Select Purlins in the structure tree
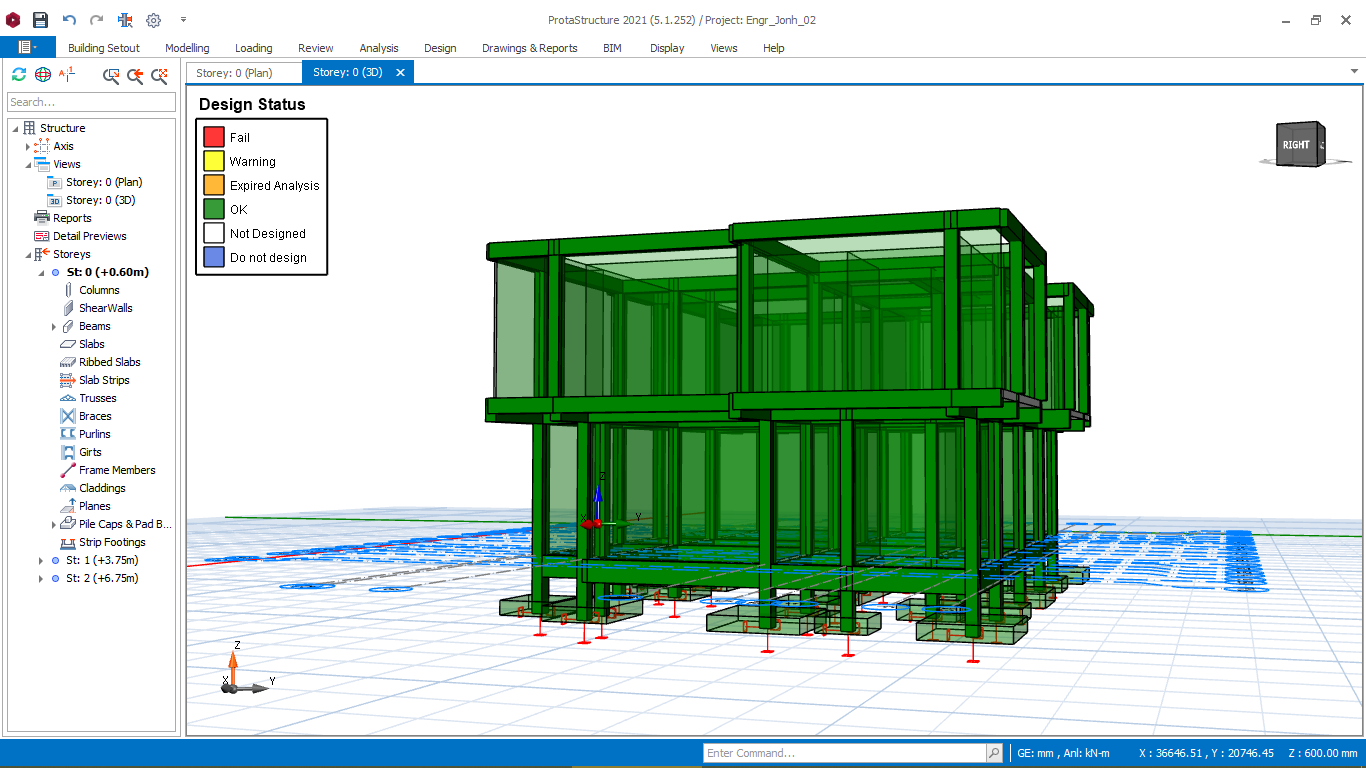1366x768 pixels. pyautogui.click(x=95, y=434)
